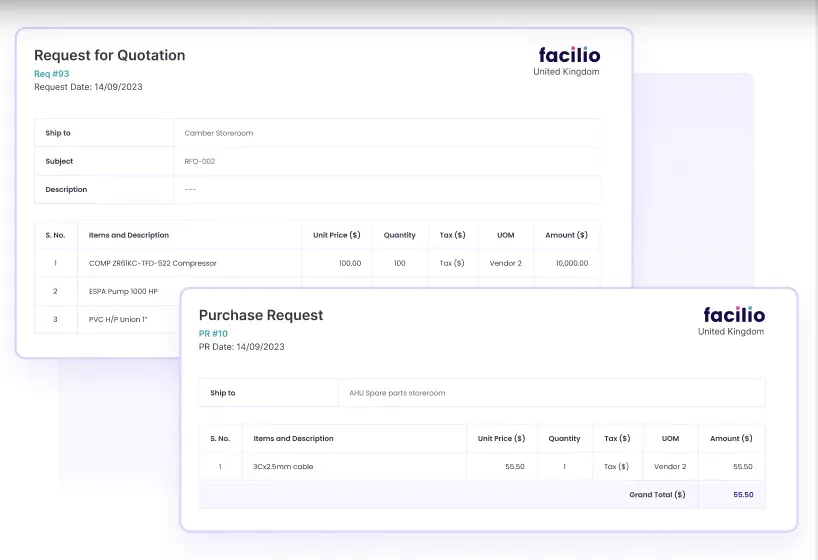Viewport: 818px width, 560px height.
Task: Click the bold 55.50 grand total value
Action: (743, 494)
